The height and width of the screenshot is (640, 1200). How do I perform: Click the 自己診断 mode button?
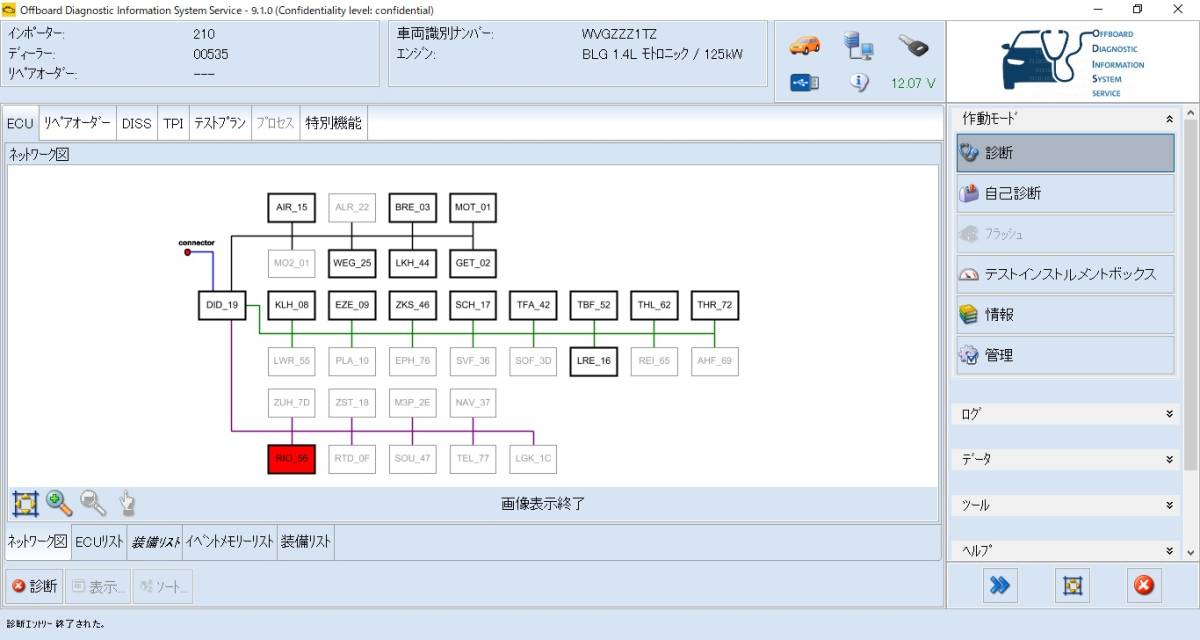click(1065, 193)
